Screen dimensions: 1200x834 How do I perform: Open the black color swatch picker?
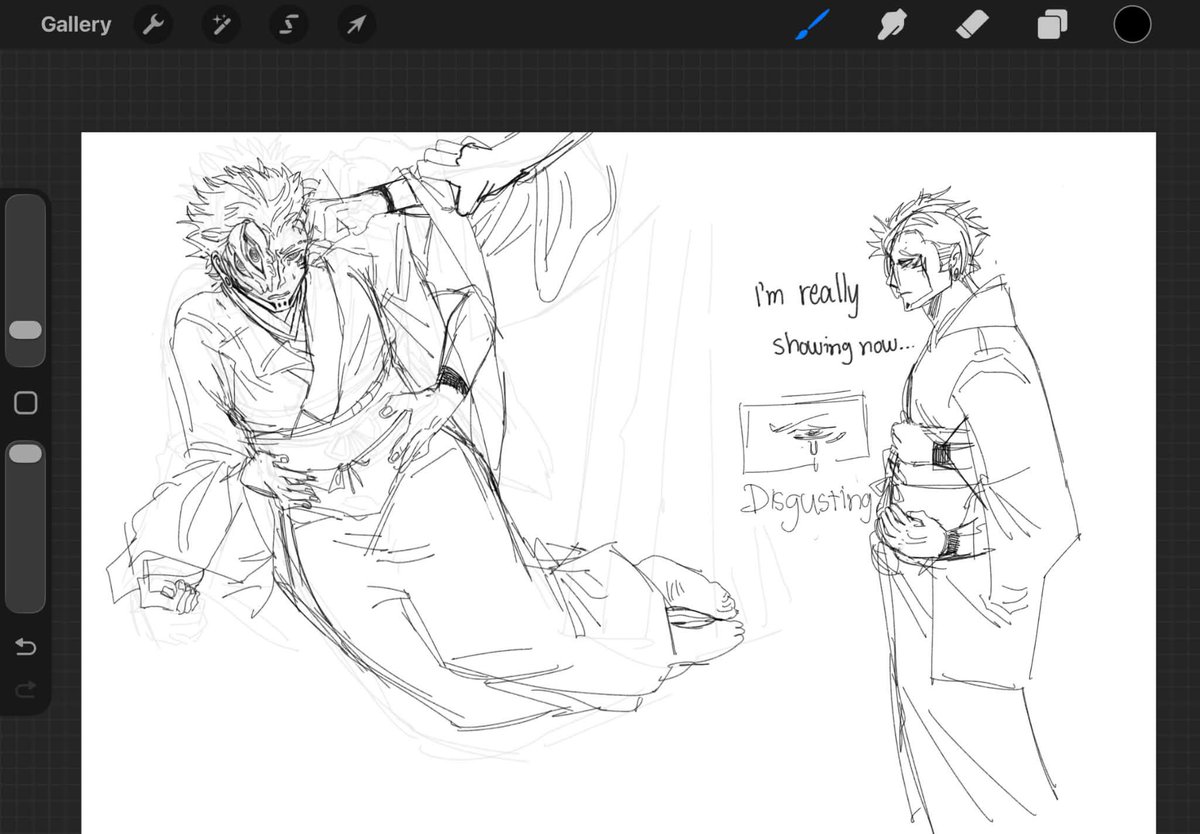(x=1133, y=25)
